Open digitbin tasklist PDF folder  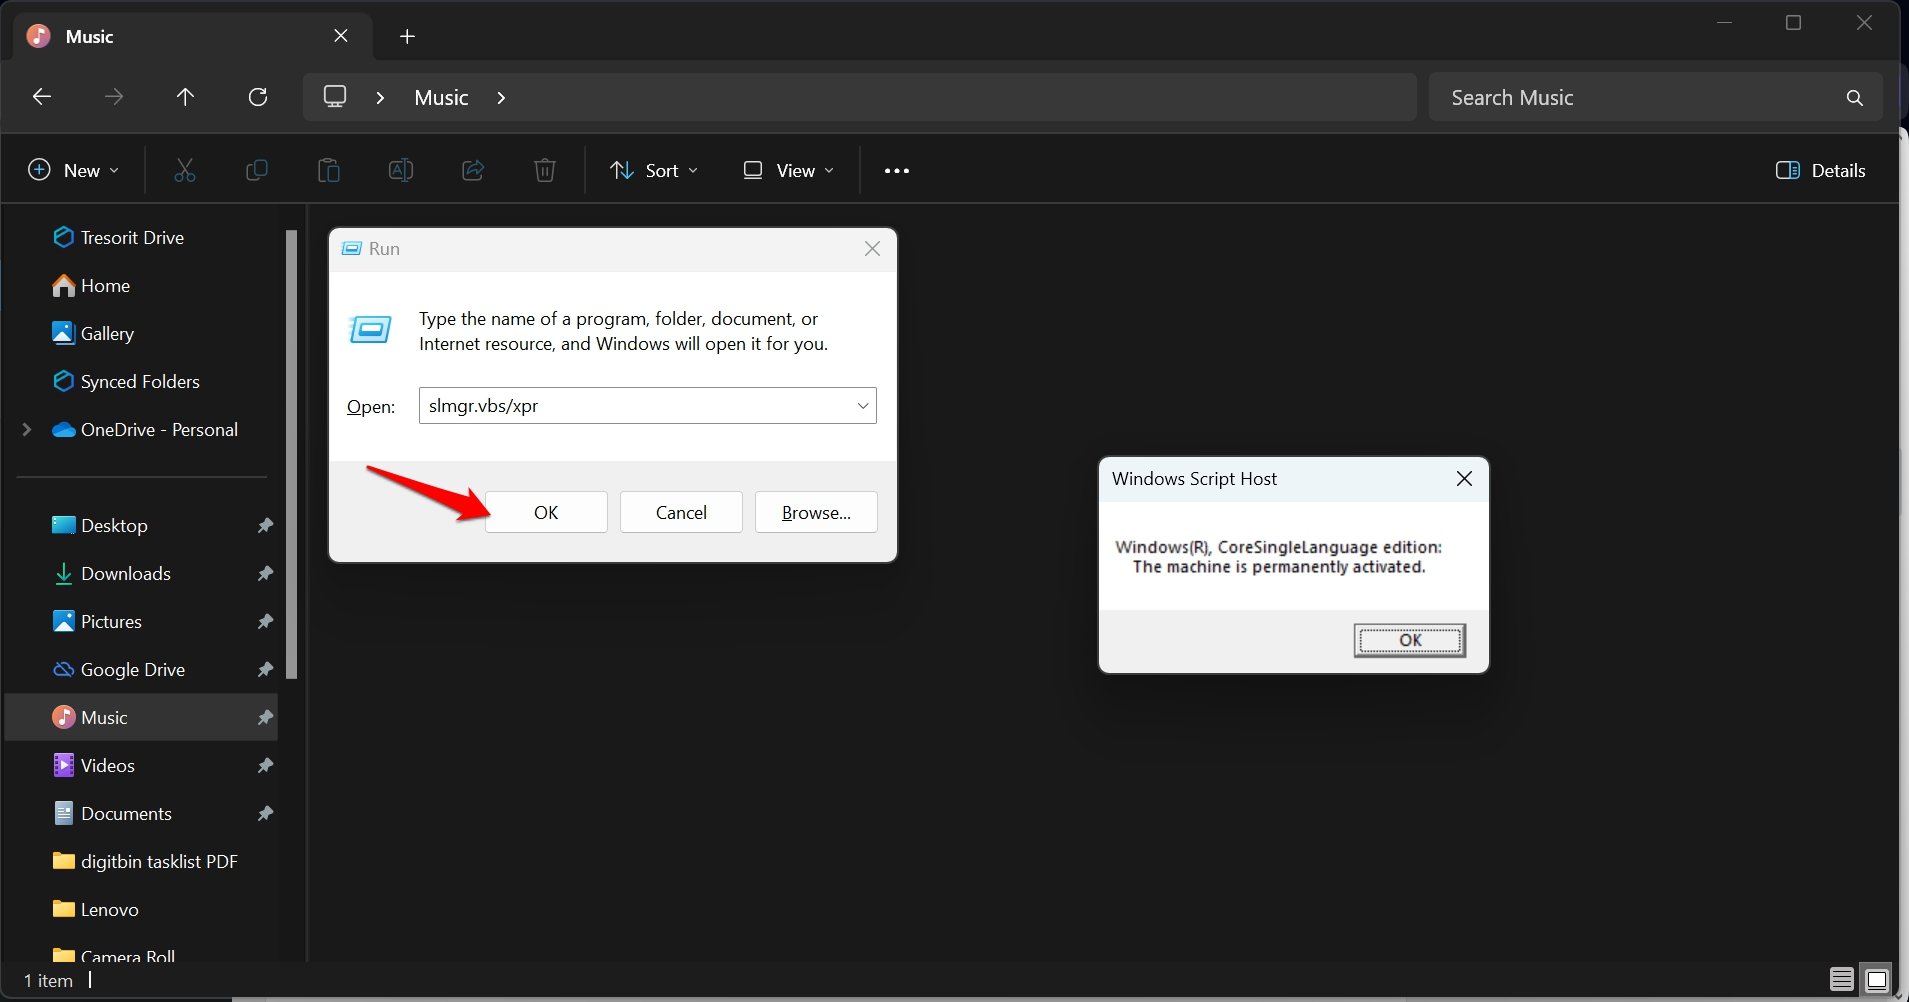144,861
